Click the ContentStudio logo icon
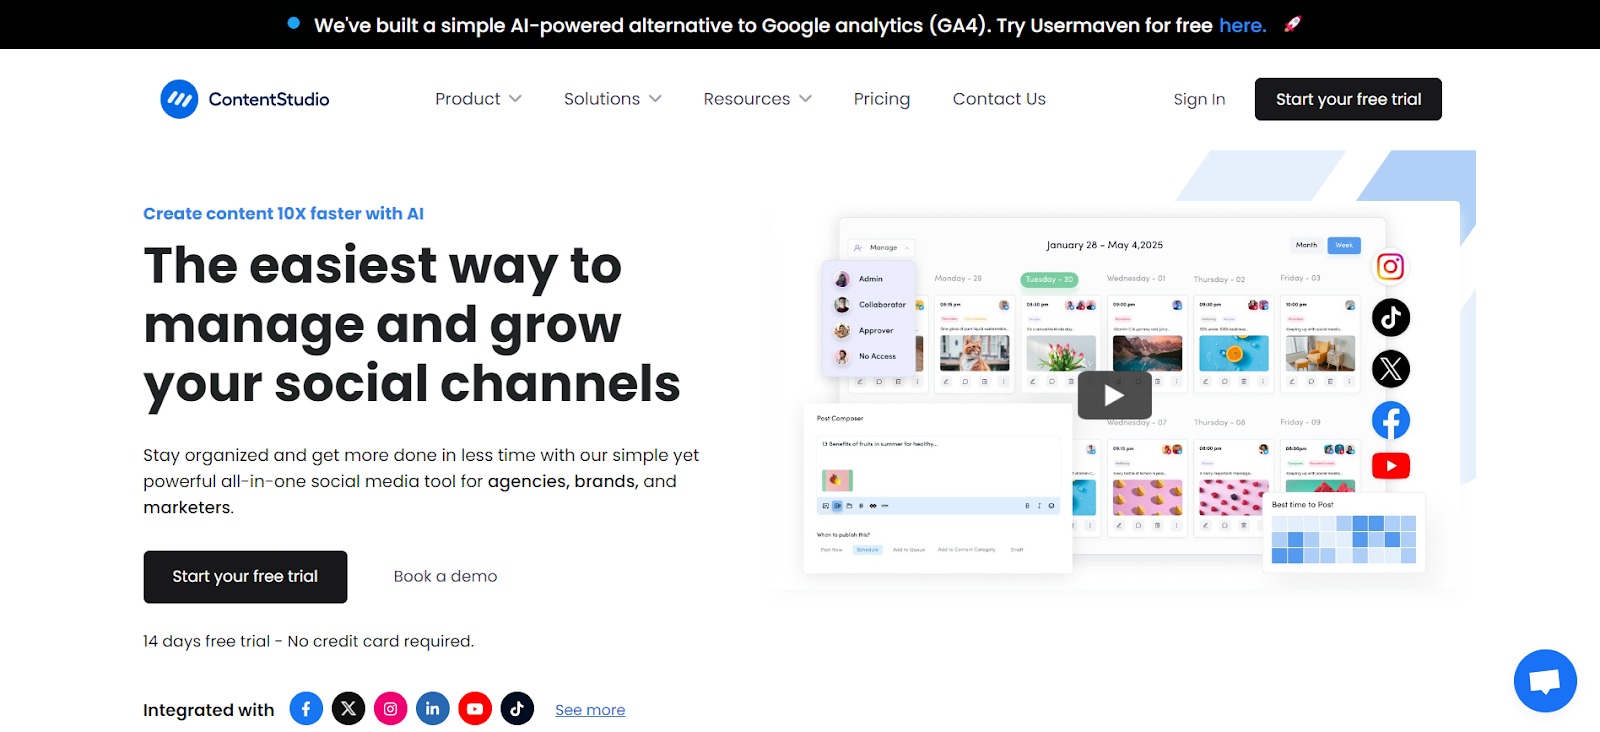 (179, 99)
